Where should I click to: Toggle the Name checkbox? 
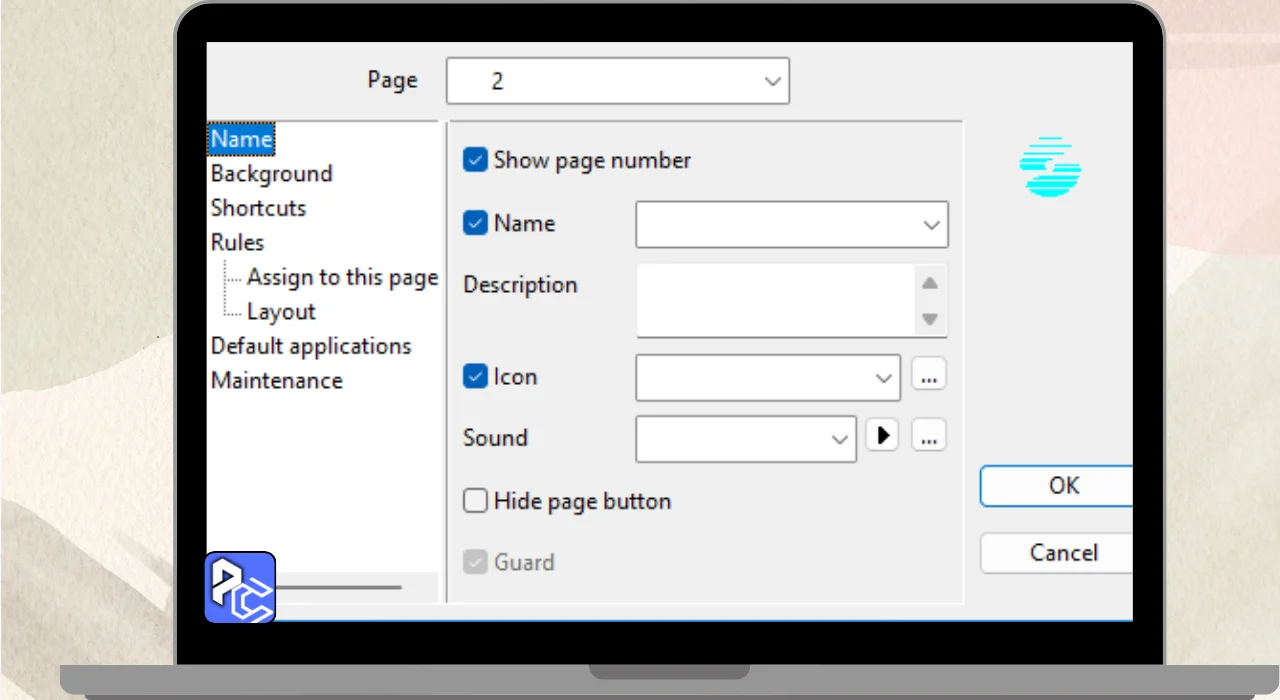pos(475,223)
